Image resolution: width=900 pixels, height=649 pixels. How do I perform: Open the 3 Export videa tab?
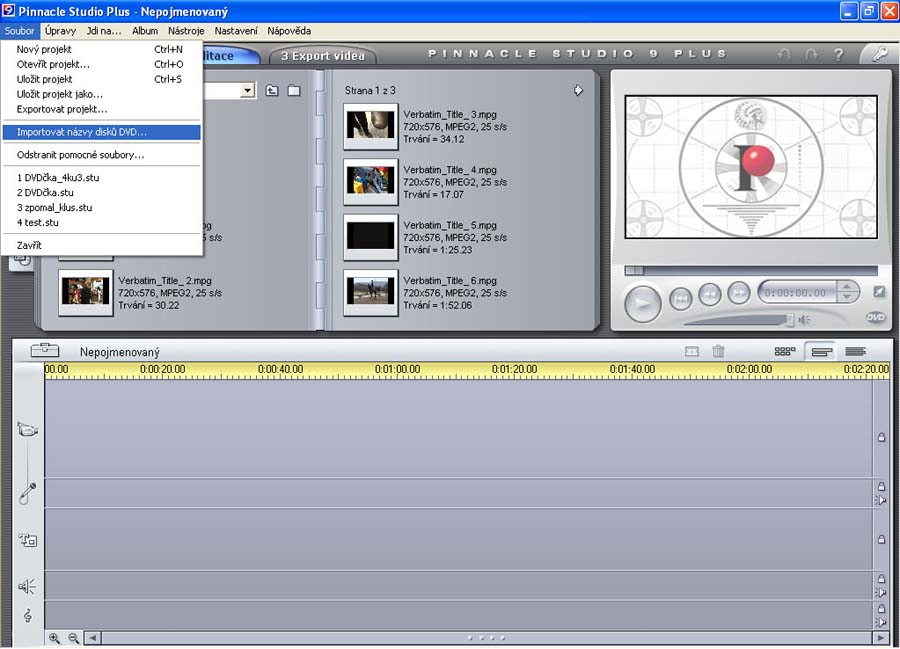pyautogui.click(x=322, y=56)
